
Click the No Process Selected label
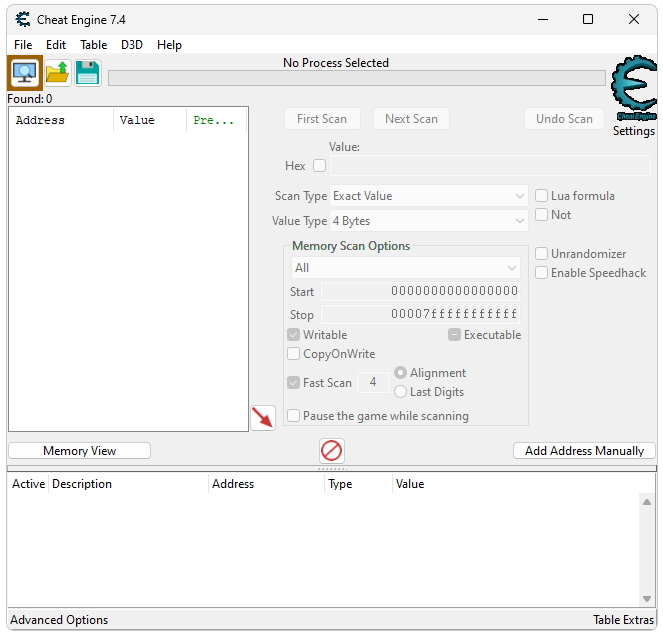[x=336, y=63]
